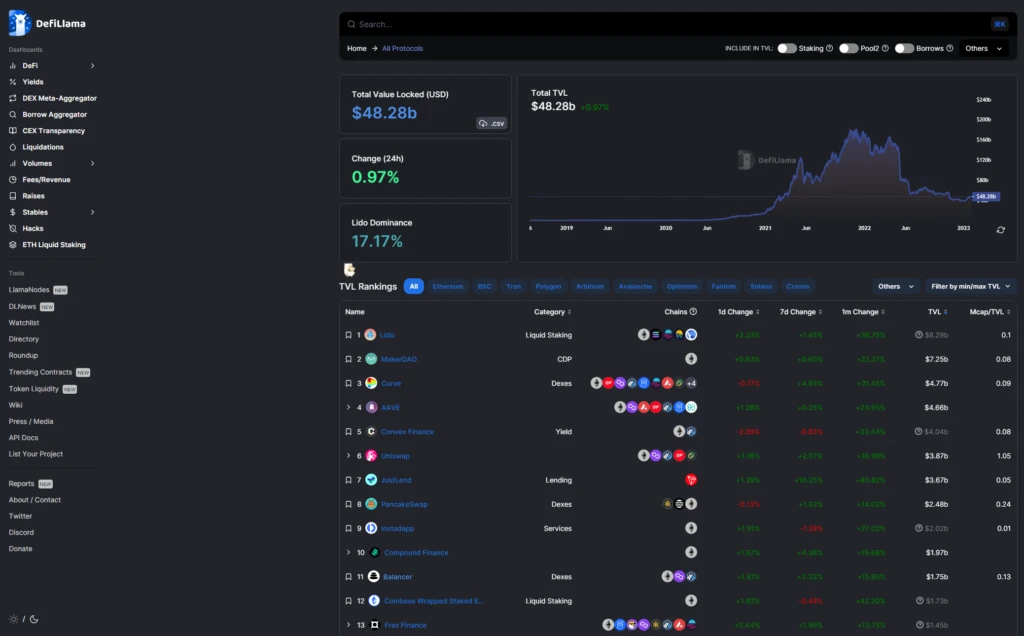Open the Others dropdown in TVL options

click(984, 48)
